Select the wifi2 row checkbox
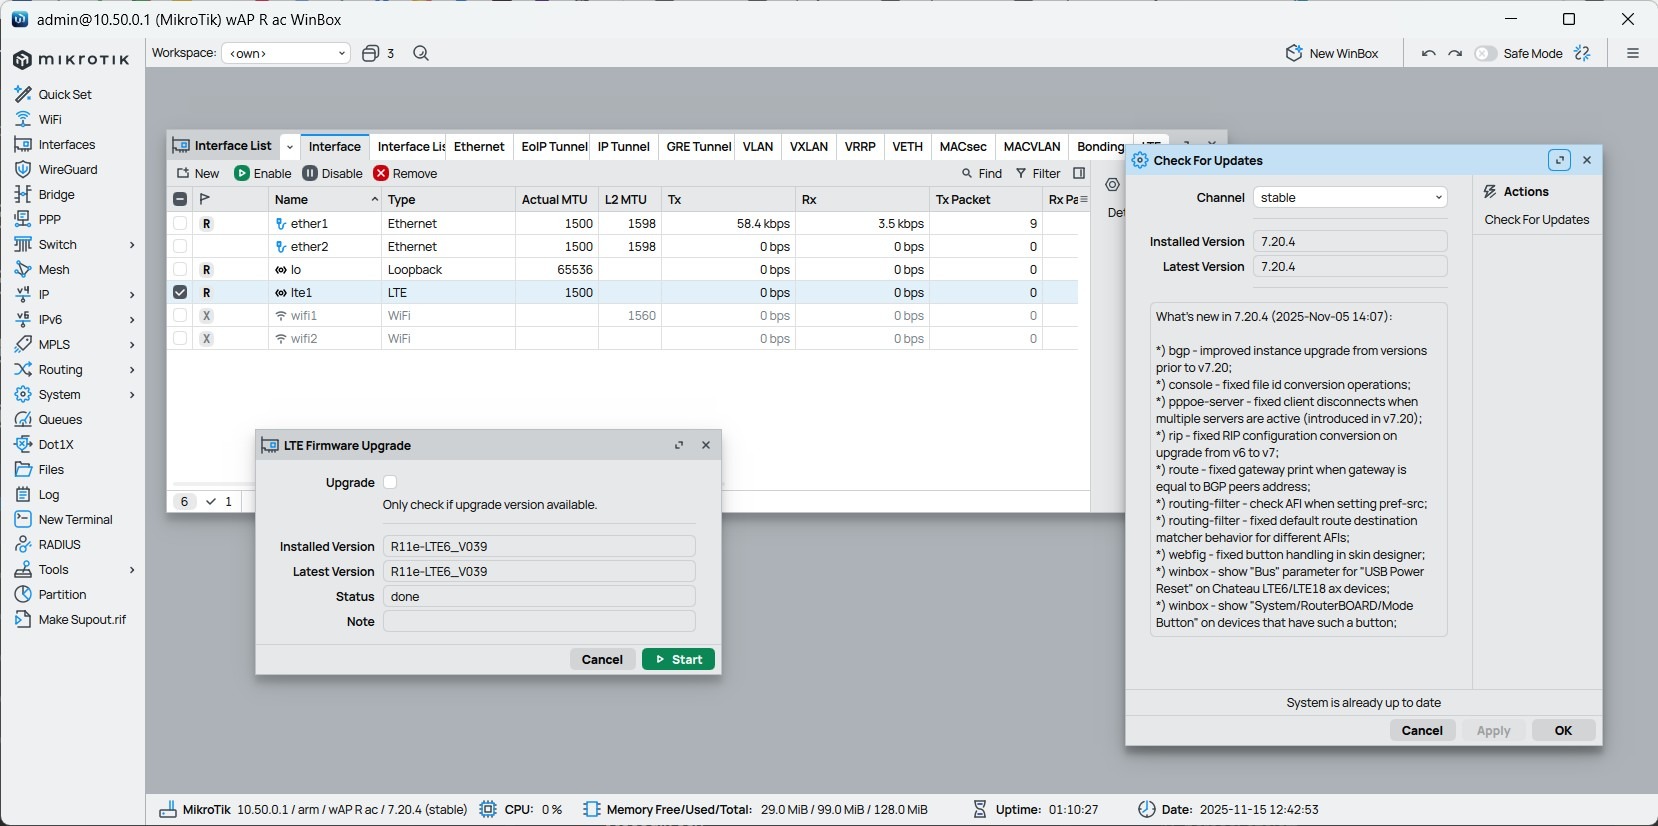 180,338
